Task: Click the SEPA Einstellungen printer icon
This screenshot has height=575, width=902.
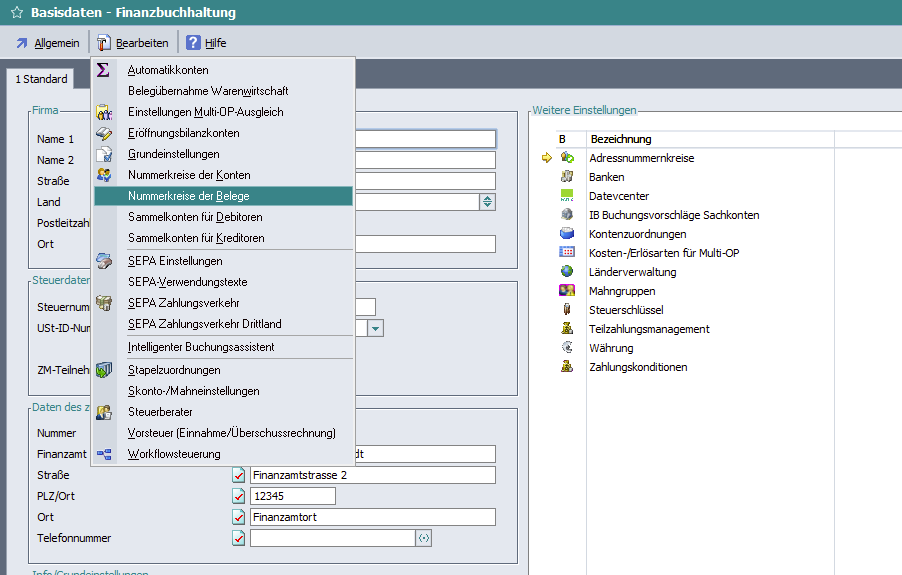Action: click(104, 261)
